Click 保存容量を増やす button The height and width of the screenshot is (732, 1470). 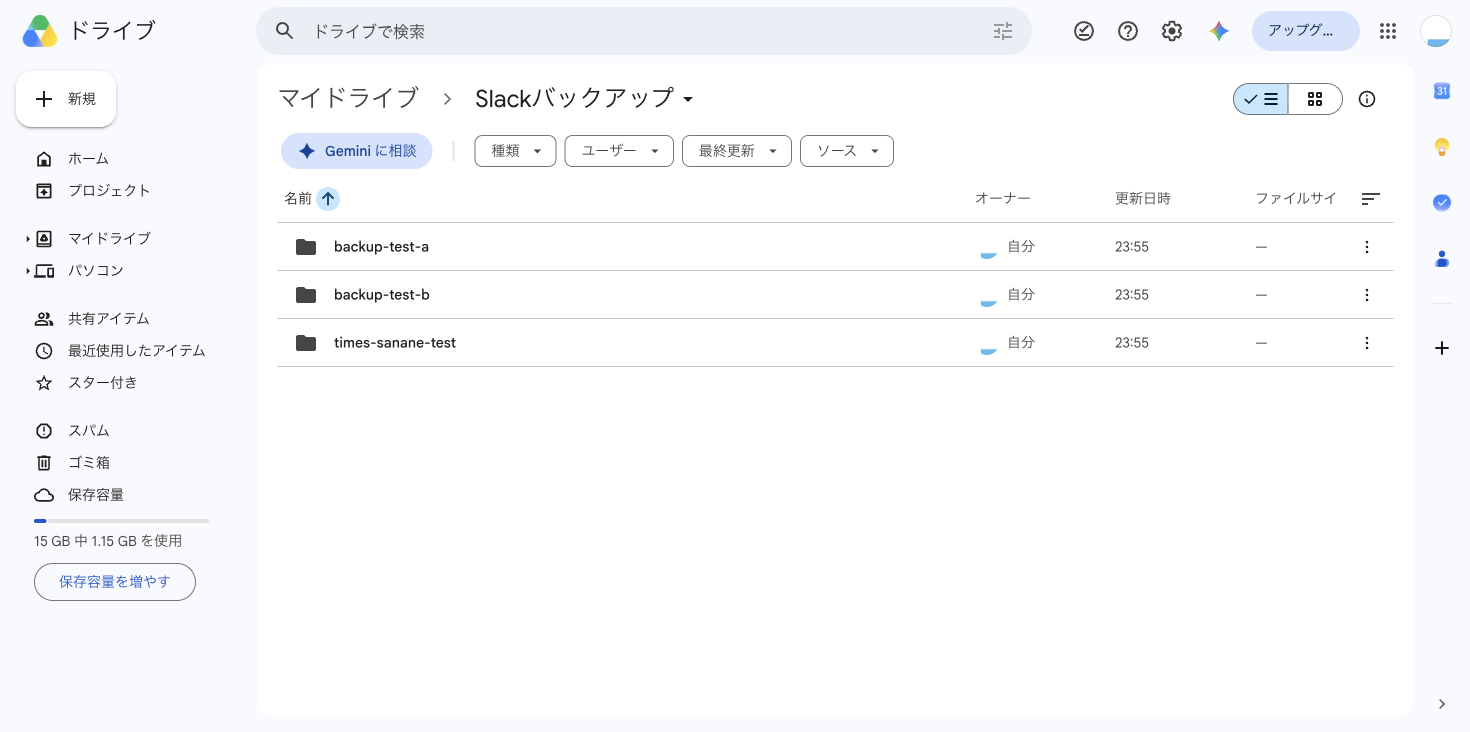(x=115, y=582)
